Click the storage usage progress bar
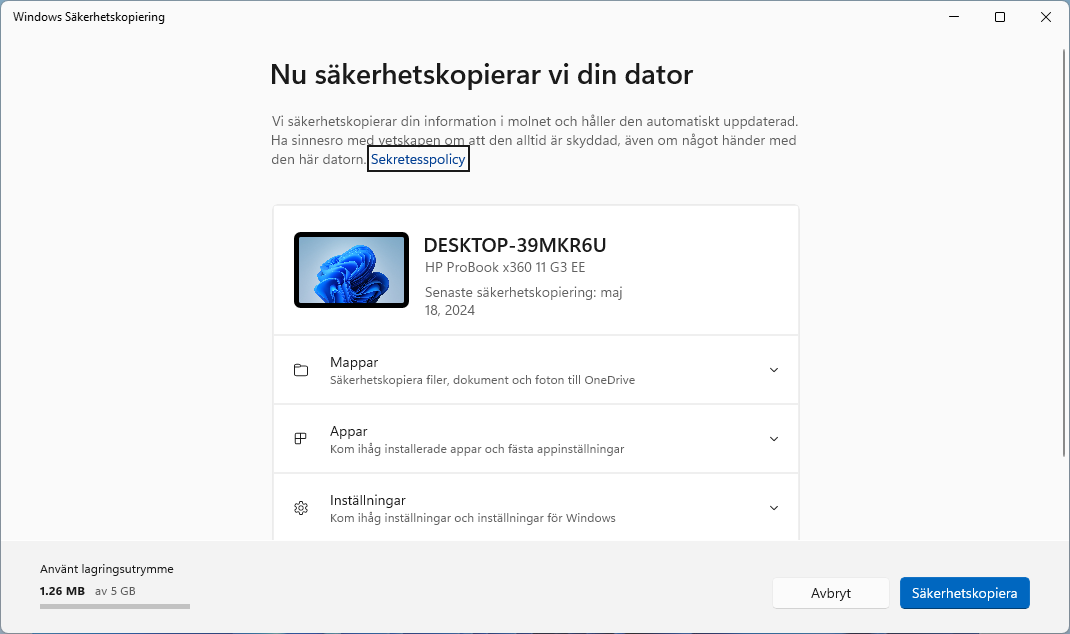This screenshot has height=634, width=1070. point(114,604)
